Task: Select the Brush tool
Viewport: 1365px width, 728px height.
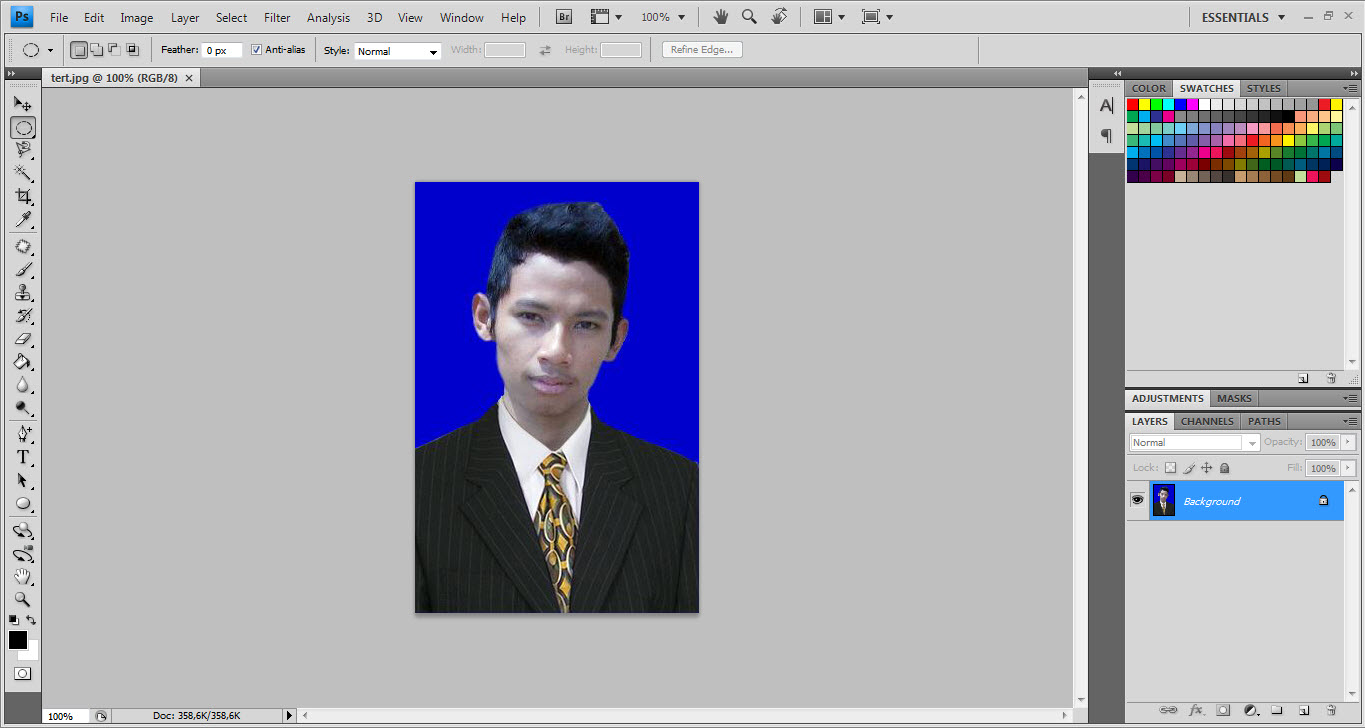Action: tap(23, 271)
